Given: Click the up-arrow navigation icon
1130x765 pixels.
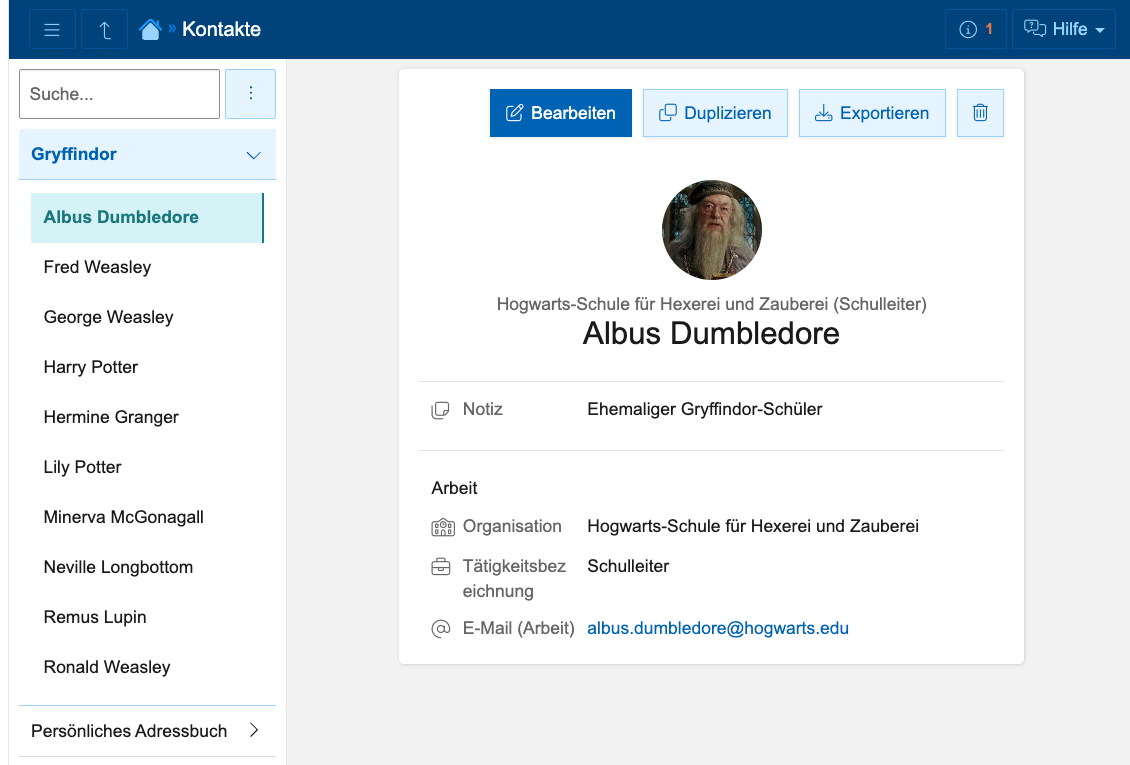Looking at the screenshot, I should [x=104, y=30].
